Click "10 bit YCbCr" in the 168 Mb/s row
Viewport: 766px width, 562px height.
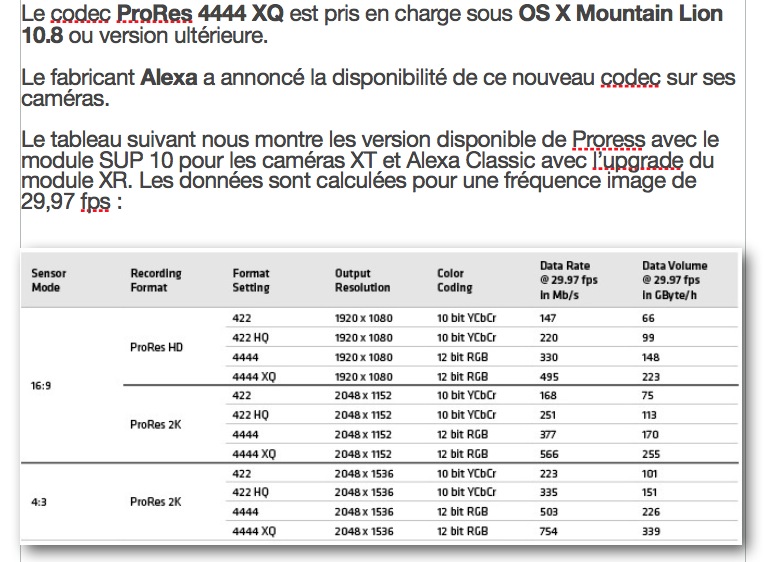pos(467,395)
